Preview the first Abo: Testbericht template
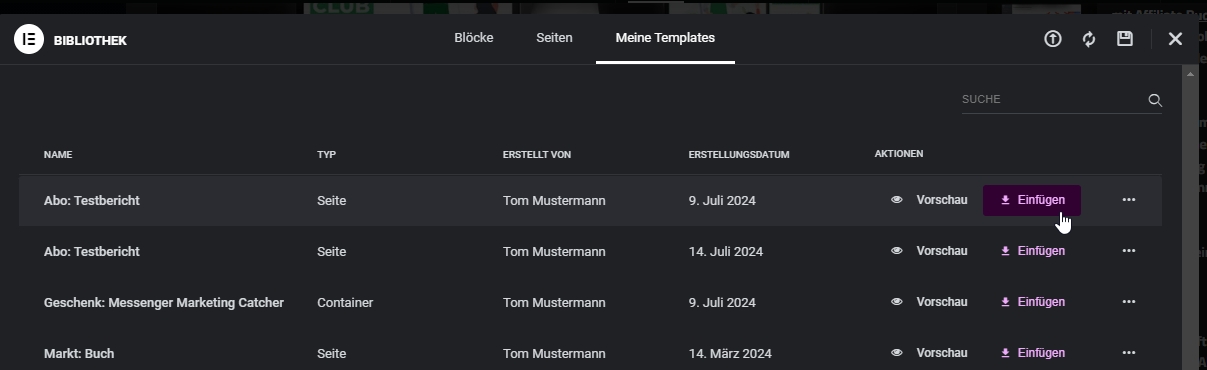Screen dimensions: 1207x370 [929, 200]
